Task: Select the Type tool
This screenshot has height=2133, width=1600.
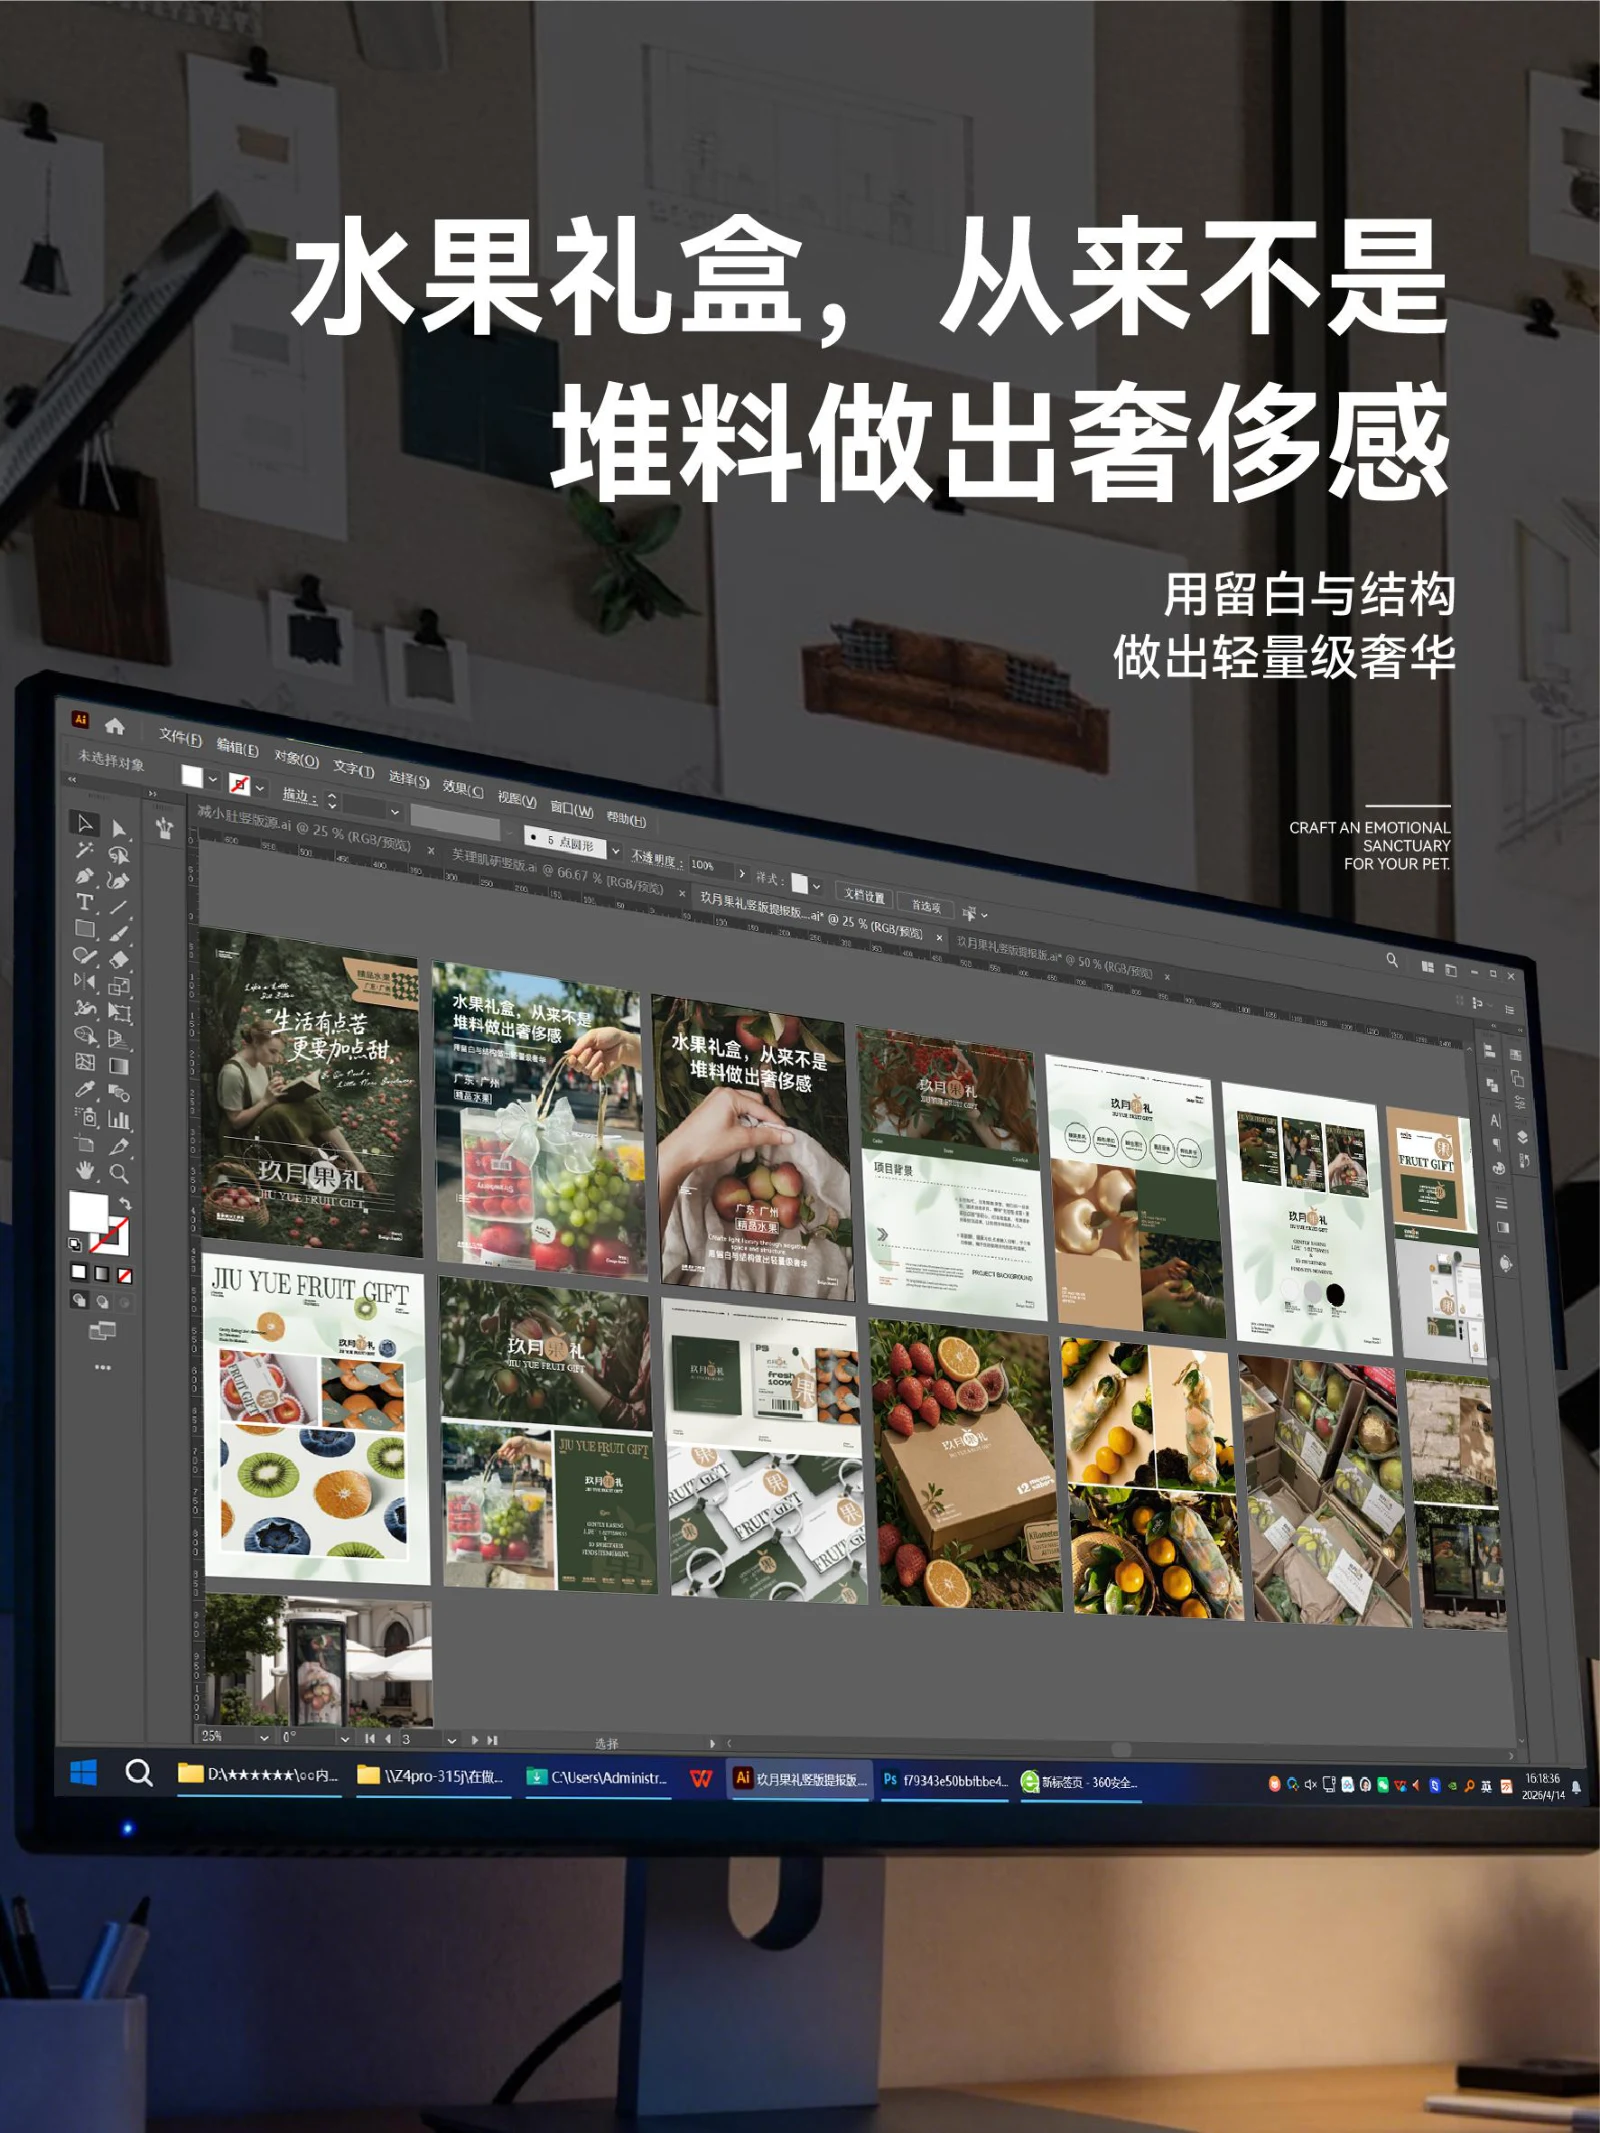Action: [84, 901]
